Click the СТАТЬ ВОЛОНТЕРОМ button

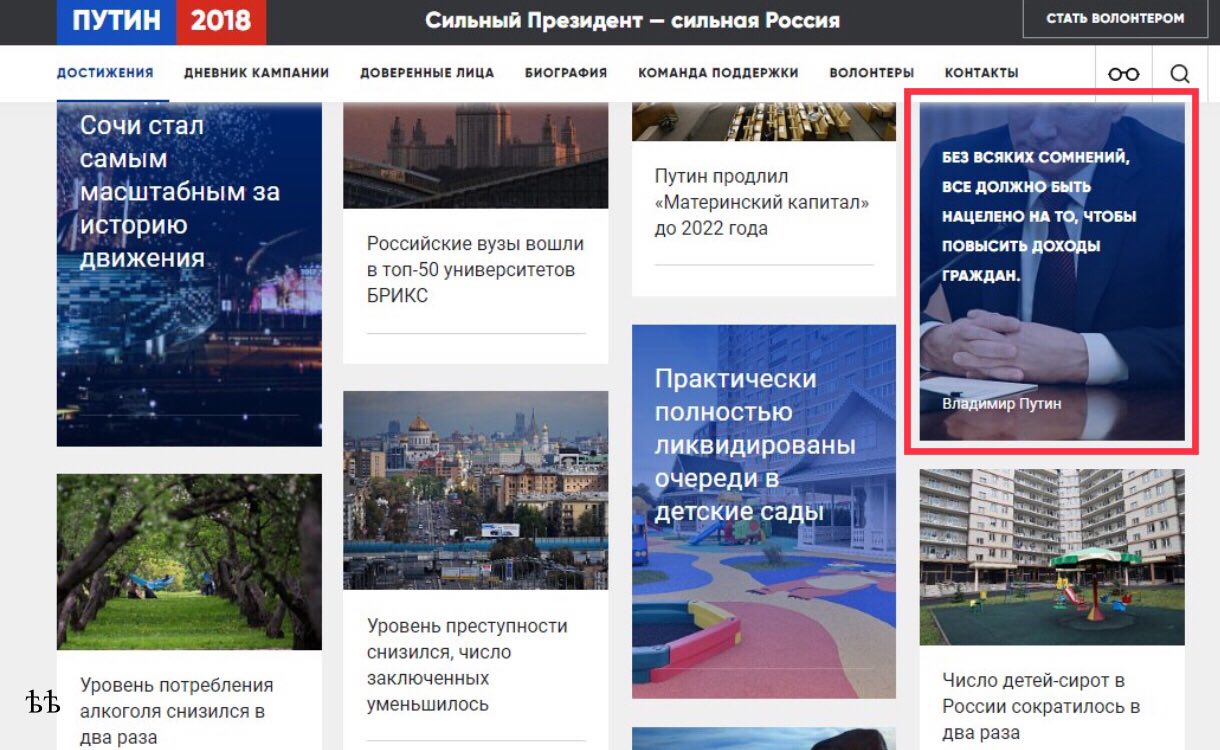click(x=1115, y=19)
